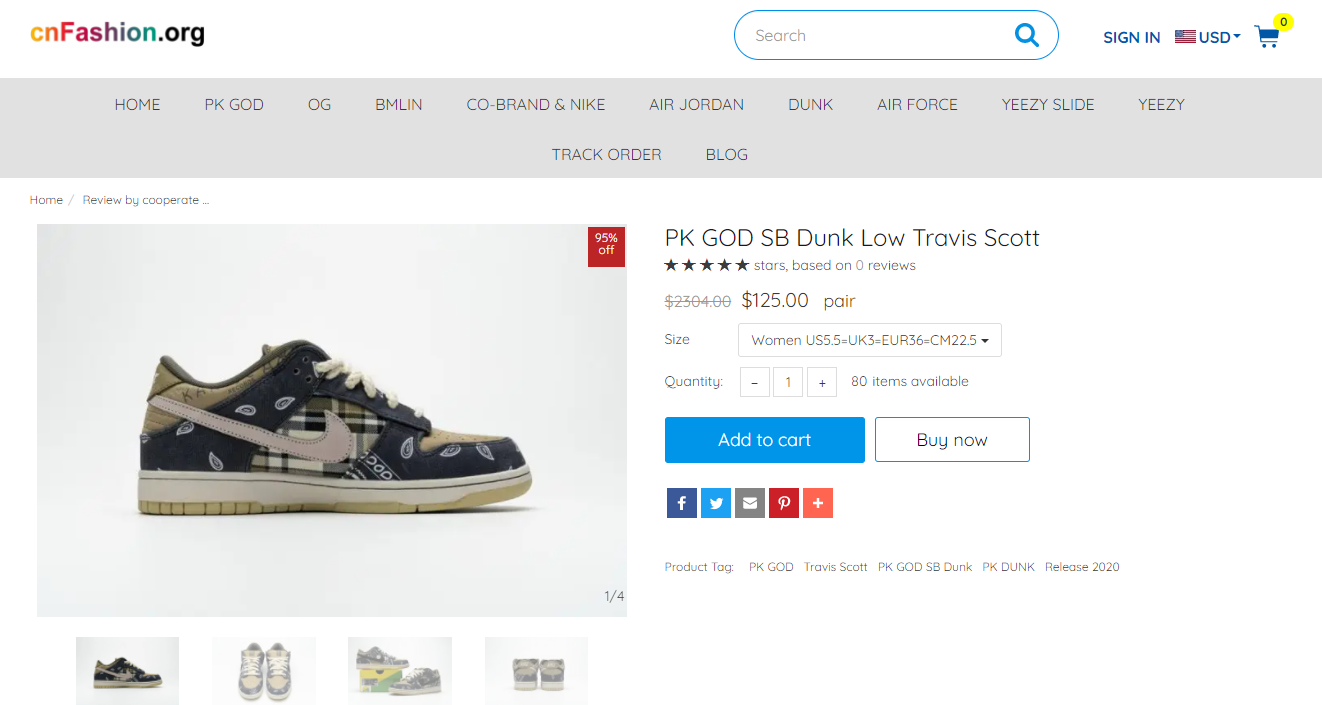Select the second shoe thumbnail
The image size is (1322, 705).
(x=264, y=671)
